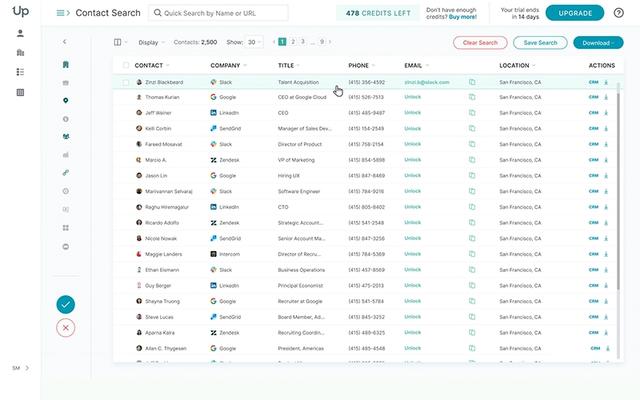This screenshot has height=400, width=640.
Task: Click the Up logo
Action: (x=20, y=11)
